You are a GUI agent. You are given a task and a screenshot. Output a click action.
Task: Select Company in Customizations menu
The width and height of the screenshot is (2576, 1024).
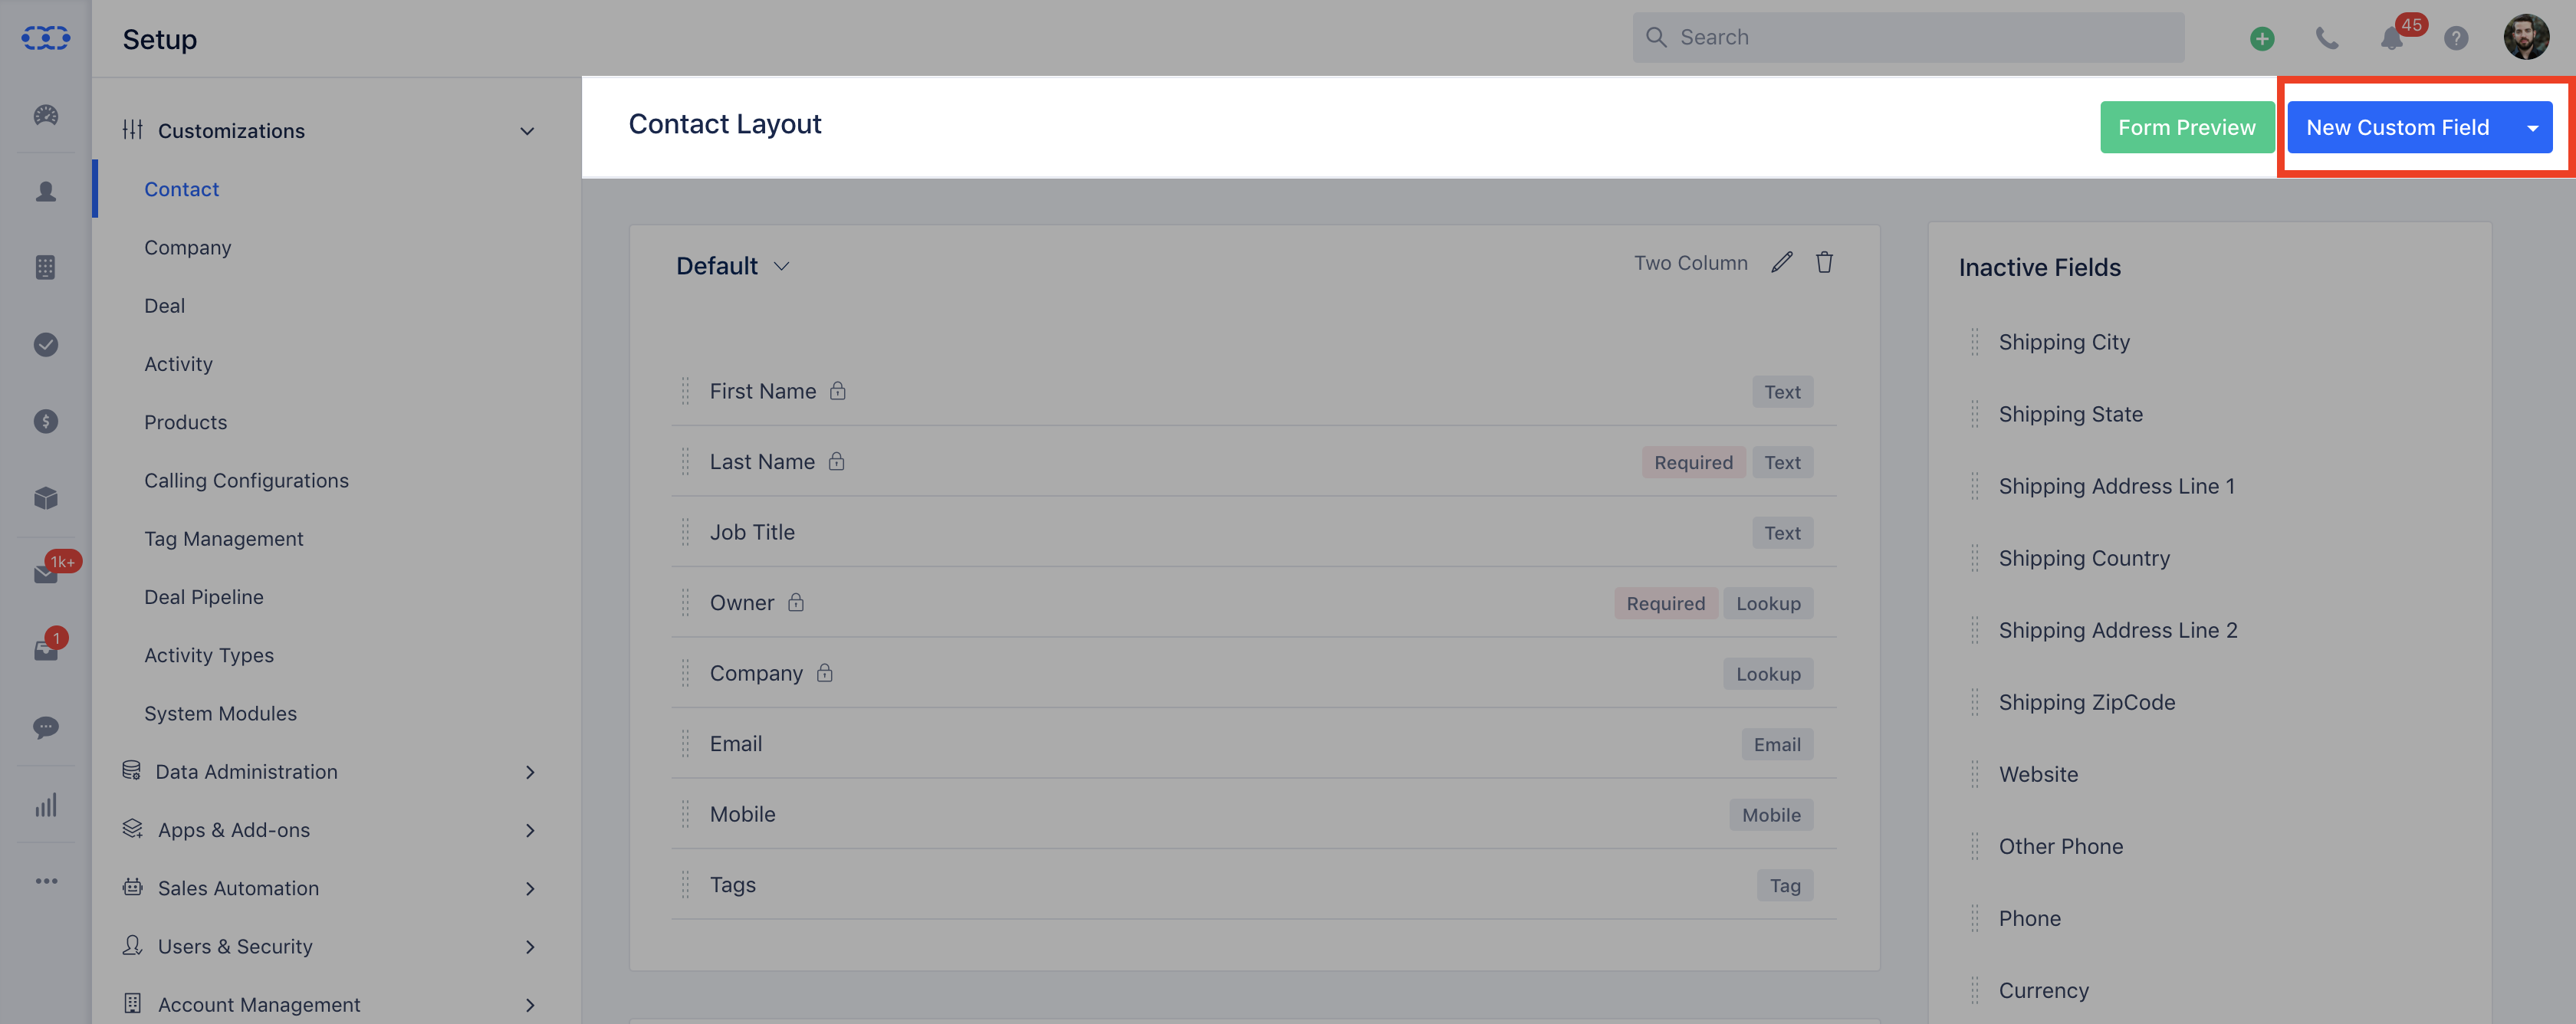click(187, 247)
